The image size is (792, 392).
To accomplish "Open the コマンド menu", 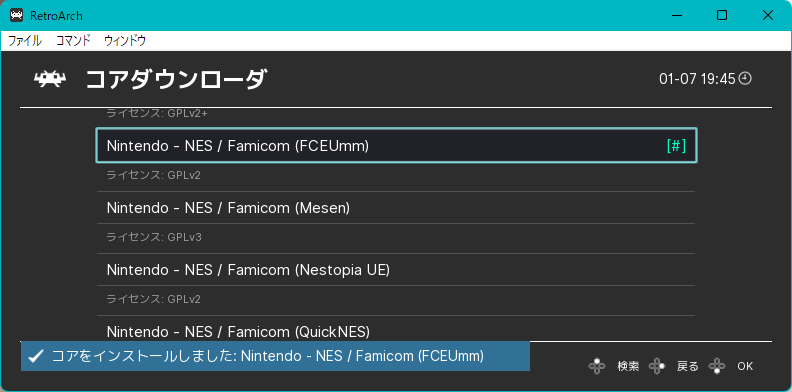I will point(73,41).
